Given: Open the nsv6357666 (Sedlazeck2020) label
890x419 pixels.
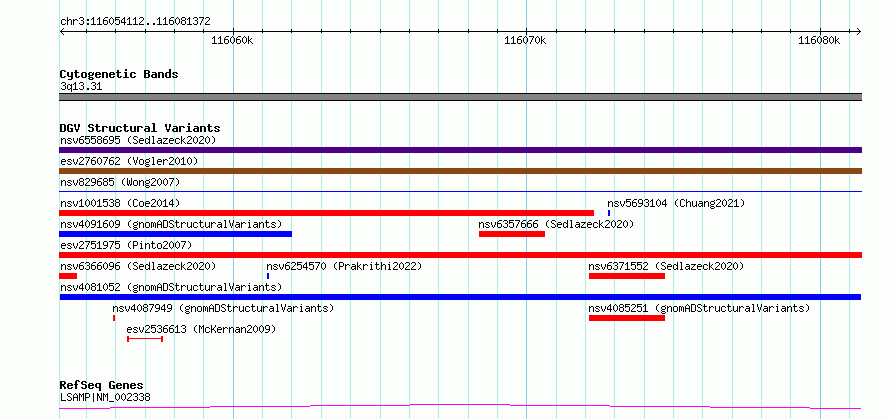Looking at the screenshot, I should pyautogui.click(x=556, y=224).
